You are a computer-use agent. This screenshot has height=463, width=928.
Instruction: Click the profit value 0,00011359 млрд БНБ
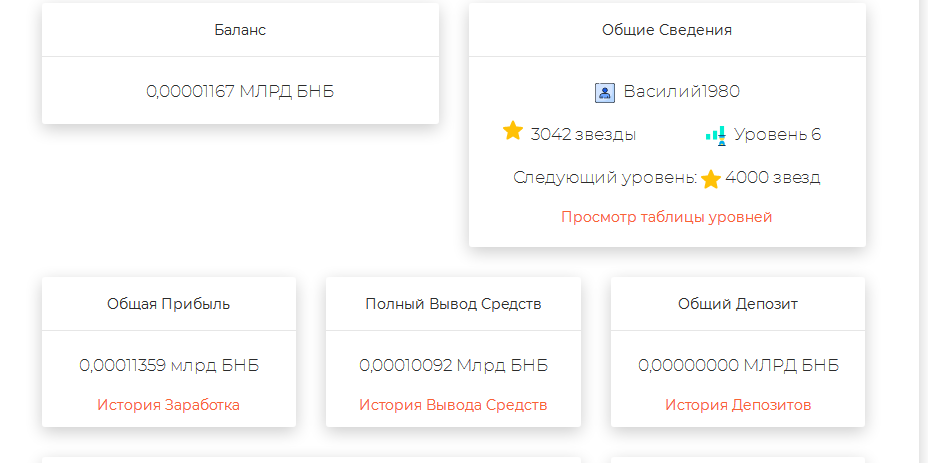169,365
